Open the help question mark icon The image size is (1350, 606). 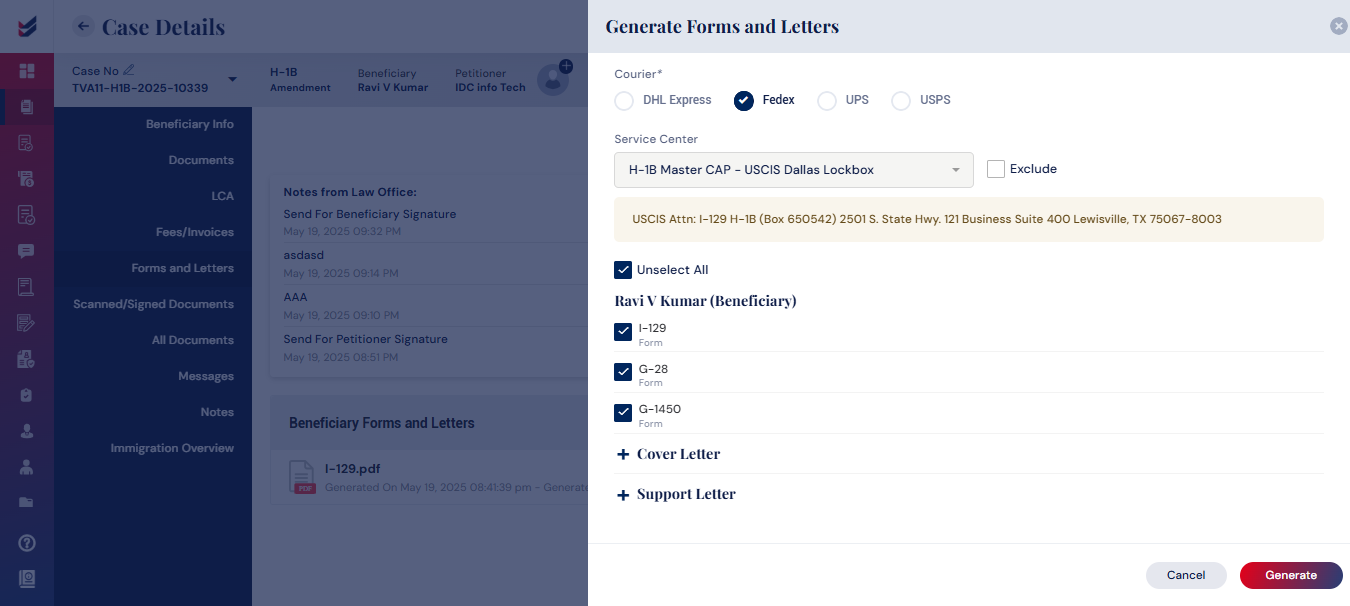27,543
